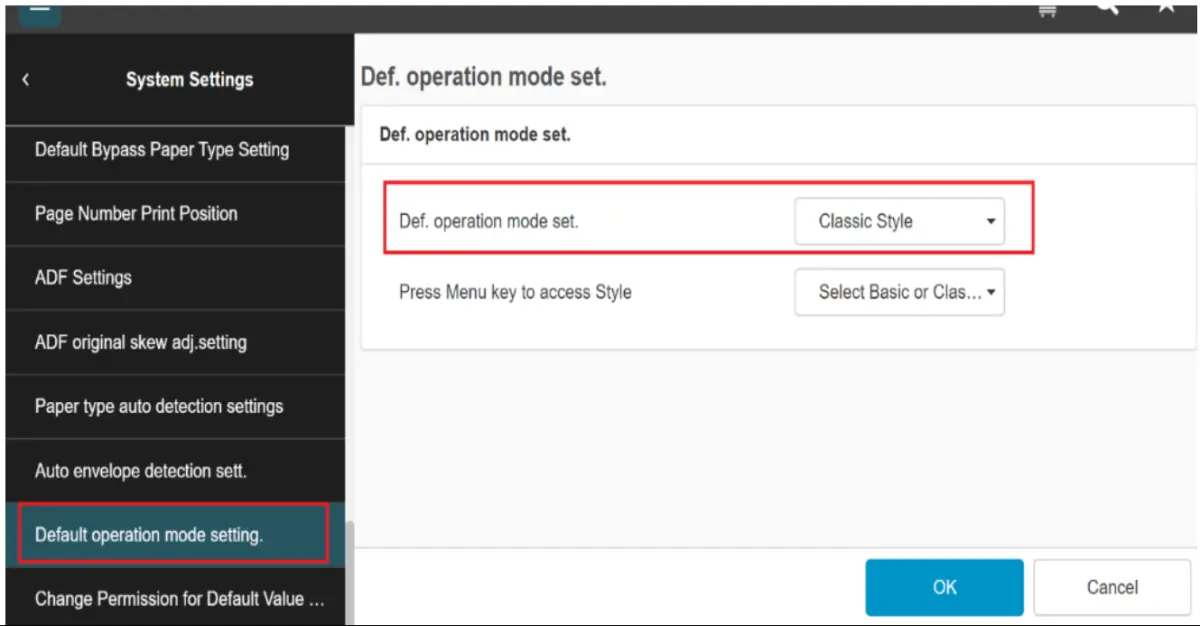Open the Classic Style dropdown

tap(899, 222)
